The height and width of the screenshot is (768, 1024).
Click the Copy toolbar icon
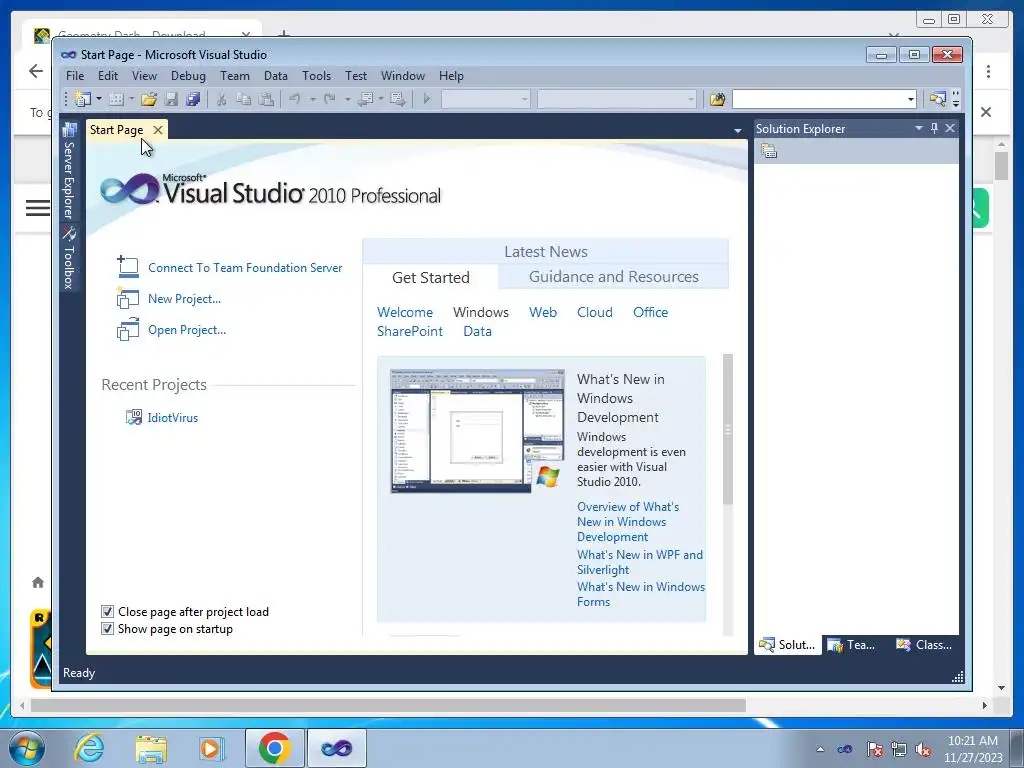click(x=244, y=99)
